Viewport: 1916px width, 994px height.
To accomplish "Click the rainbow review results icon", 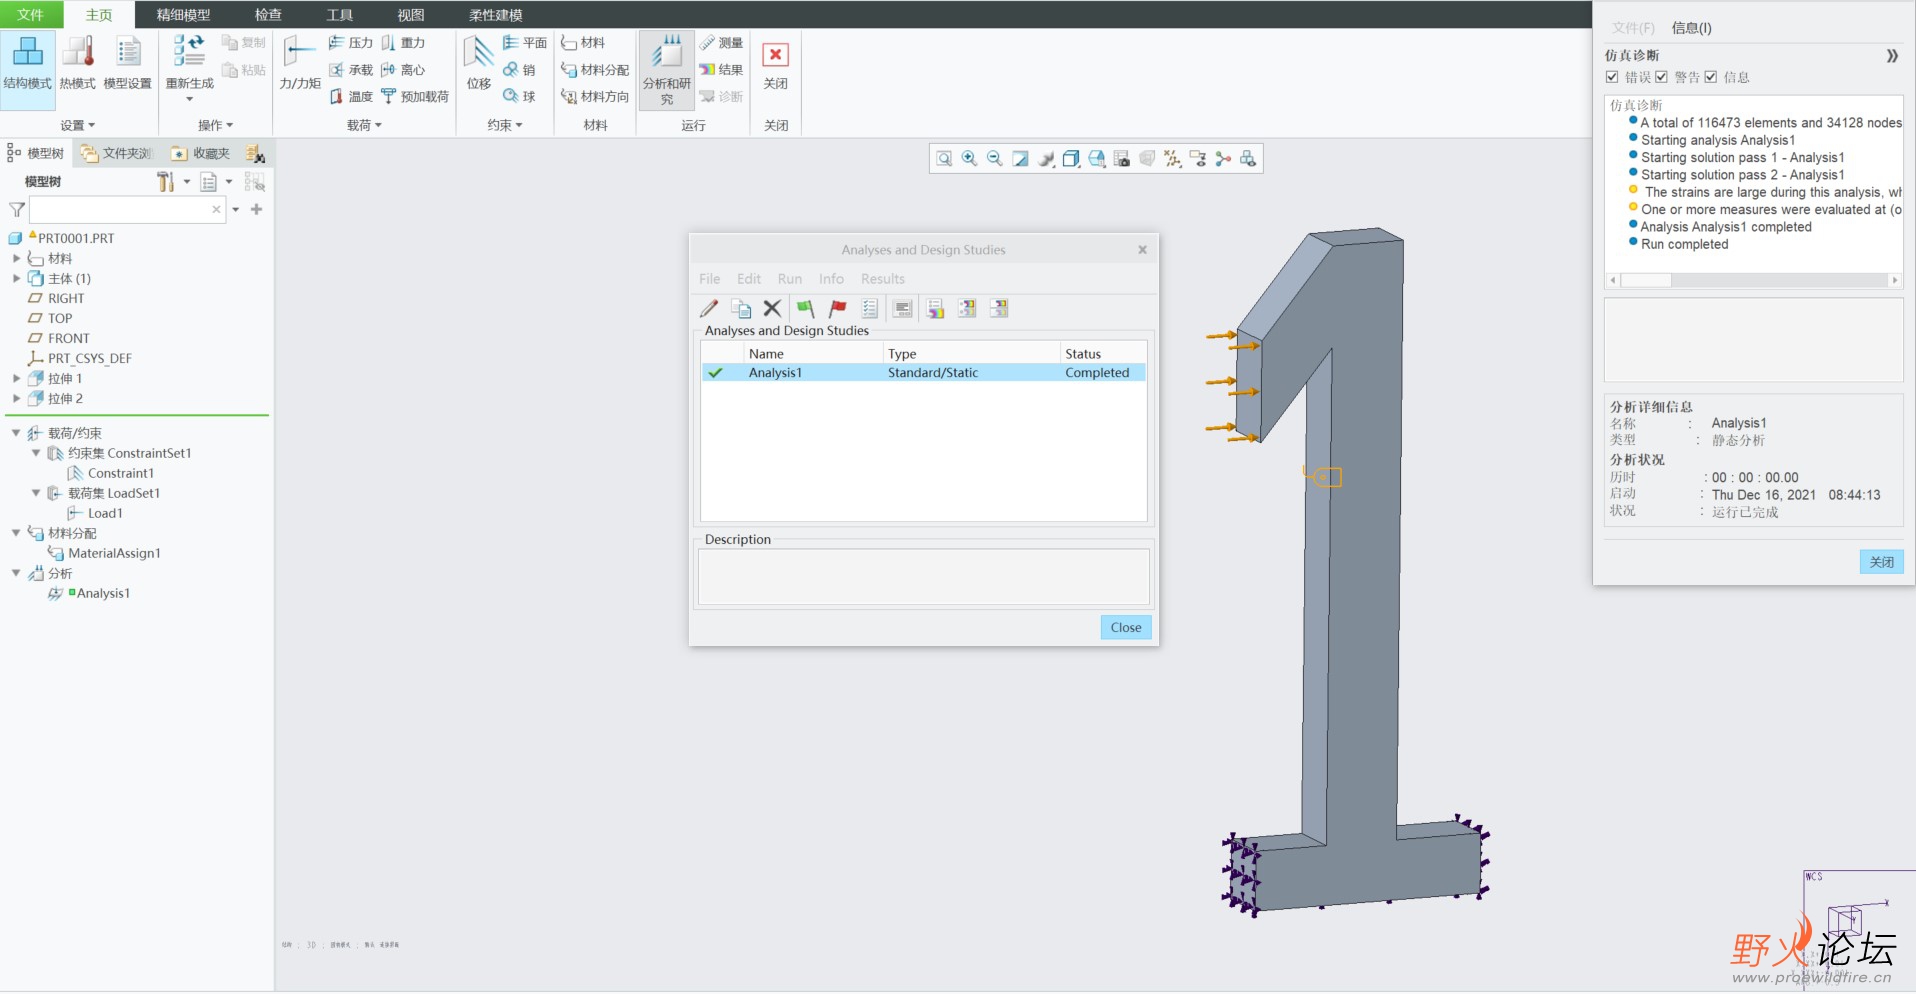I will [x=935, y=309].
